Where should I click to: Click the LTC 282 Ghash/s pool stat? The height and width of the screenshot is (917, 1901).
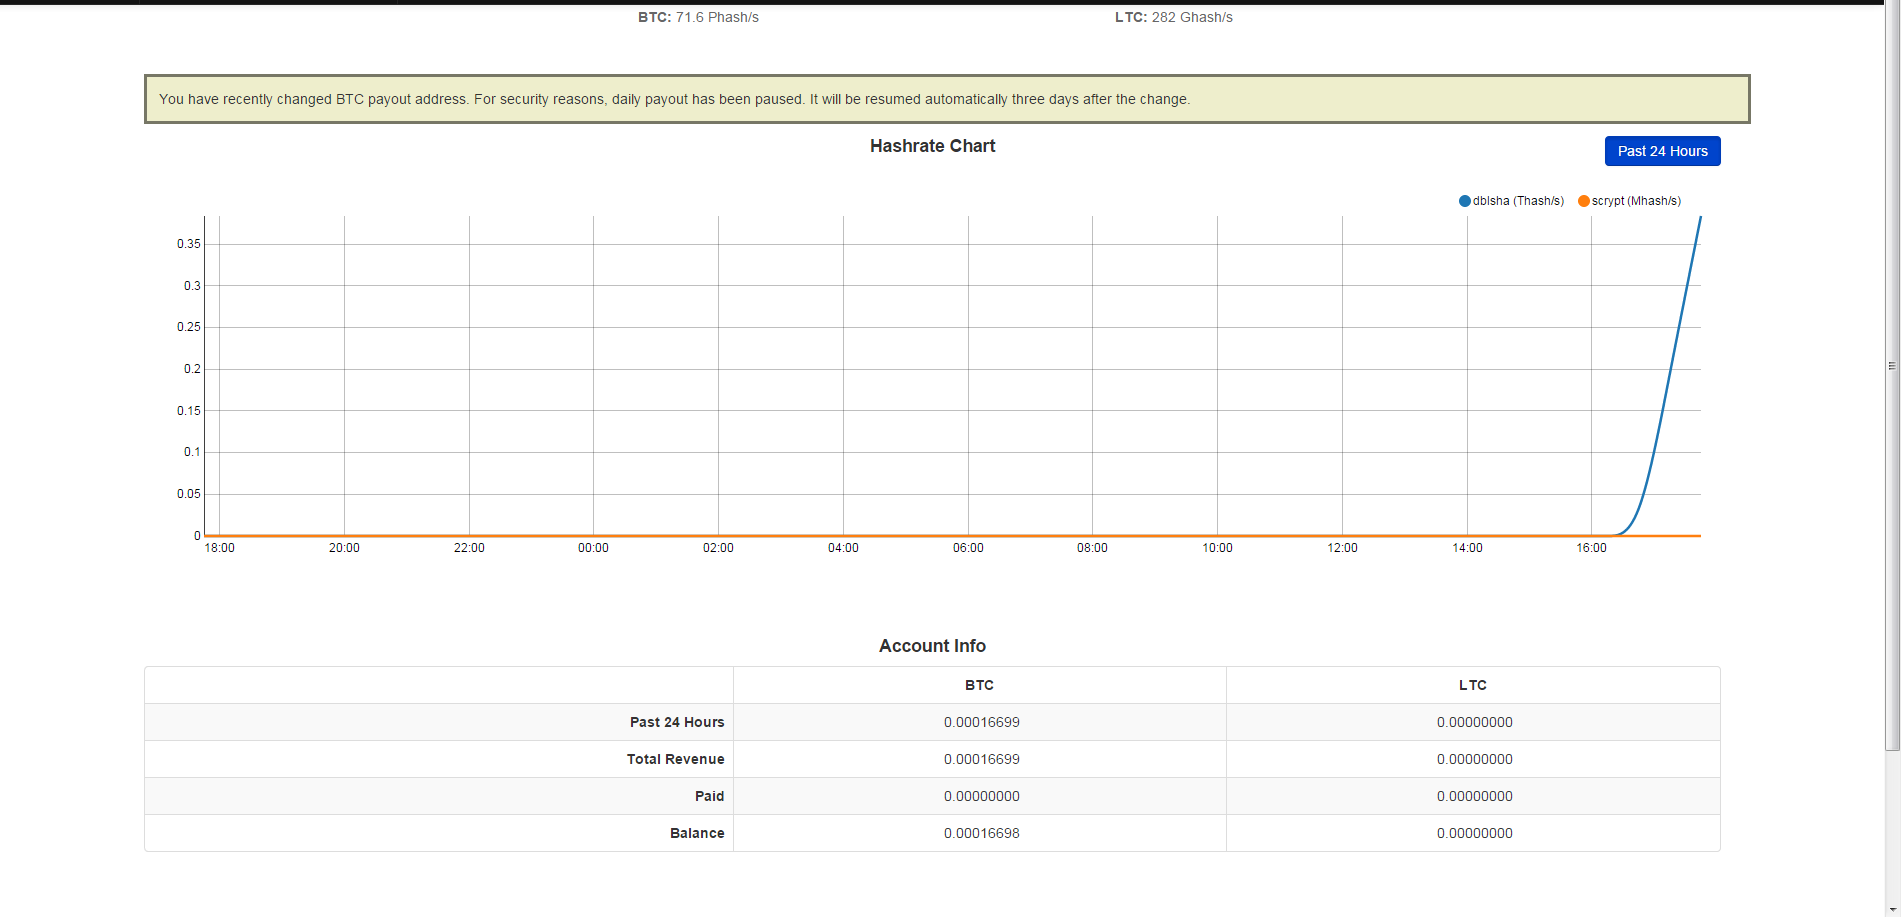click(x=1173, y=17)
